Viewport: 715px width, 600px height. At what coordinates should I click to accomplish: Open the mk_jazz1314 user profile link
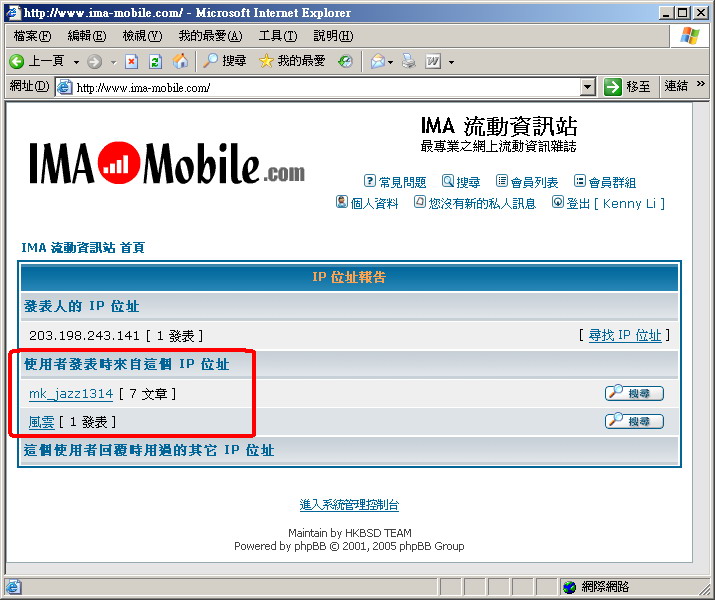tap(71, 394)
